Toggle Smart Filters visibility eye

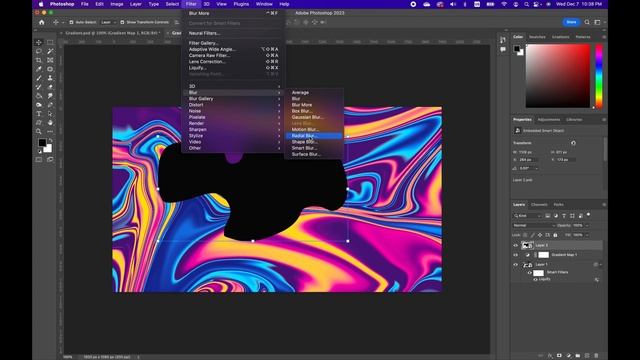529,273
